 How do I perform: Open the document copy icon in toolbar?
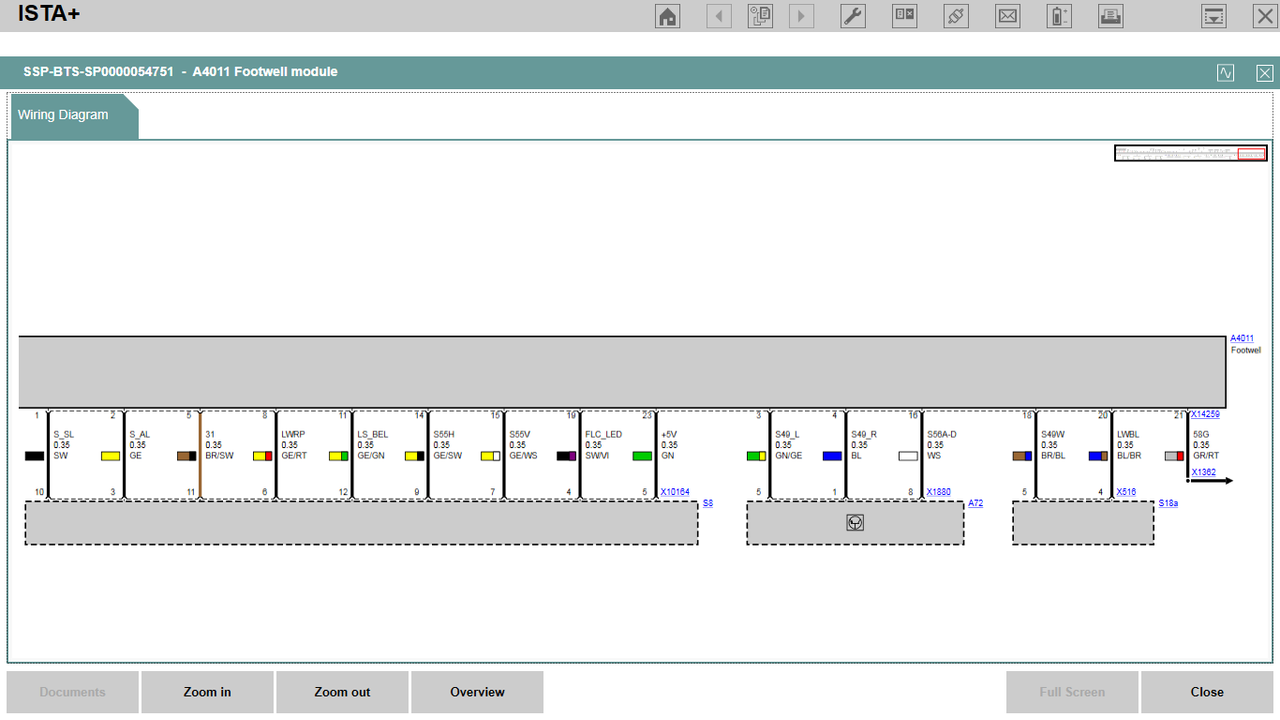pos(761,16)
